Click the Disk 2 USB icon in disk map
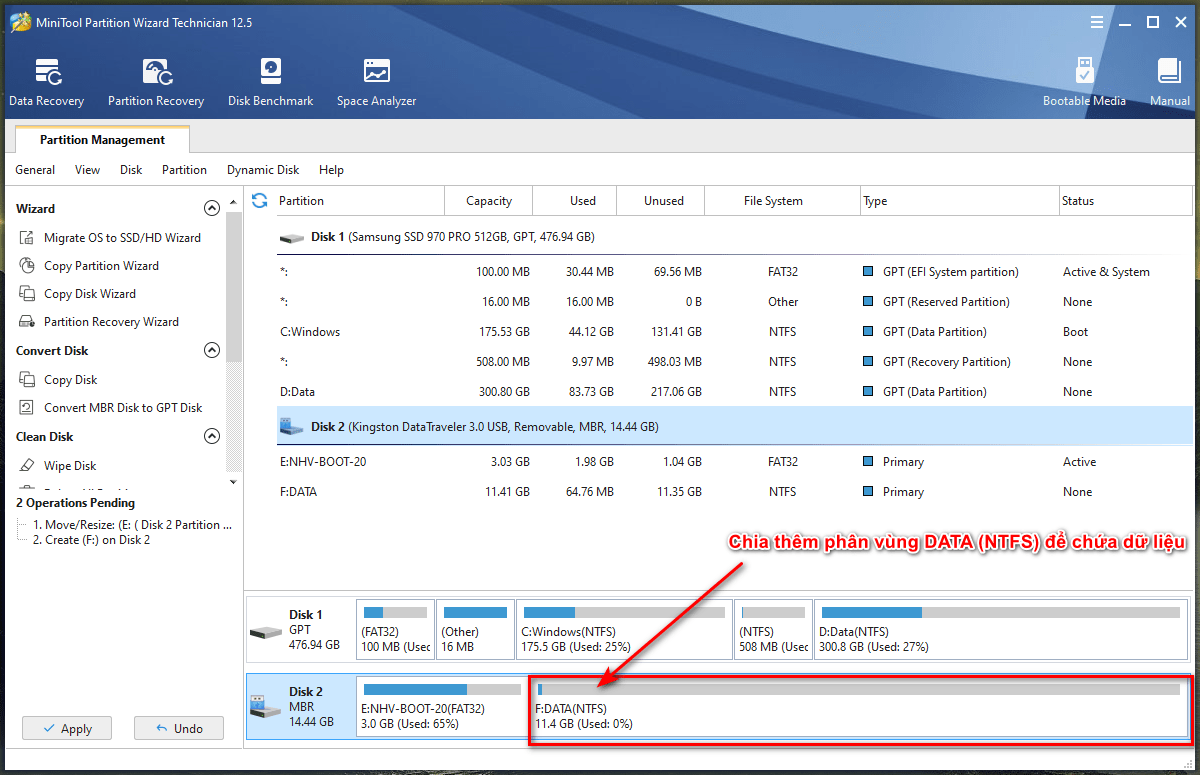The image size is (1200, 775). pyautogui.click(x=266, y=707)
